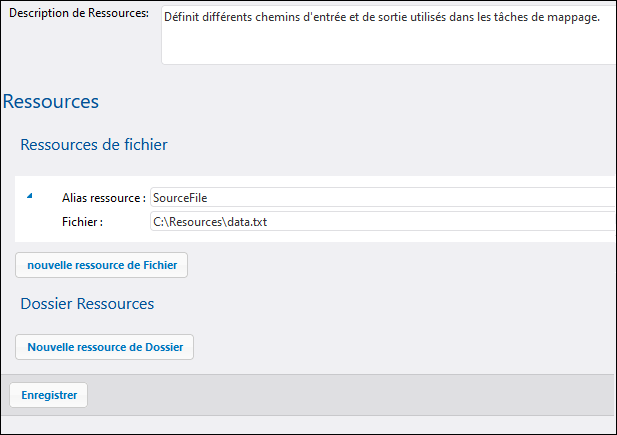617x435 pixels.
Task: Click the Dossier Ressources heading
Action: click(x=87, y=303)
